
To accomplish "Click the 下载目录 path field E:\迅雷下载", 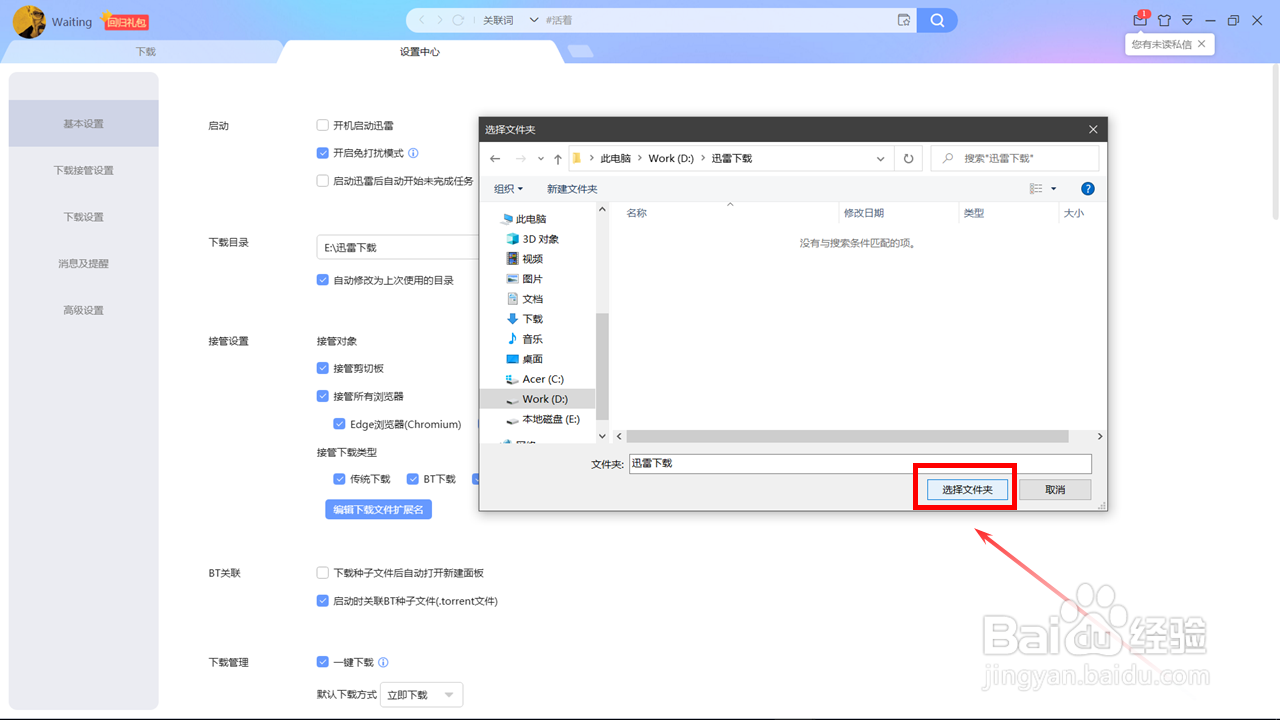I will coord(398,247).
